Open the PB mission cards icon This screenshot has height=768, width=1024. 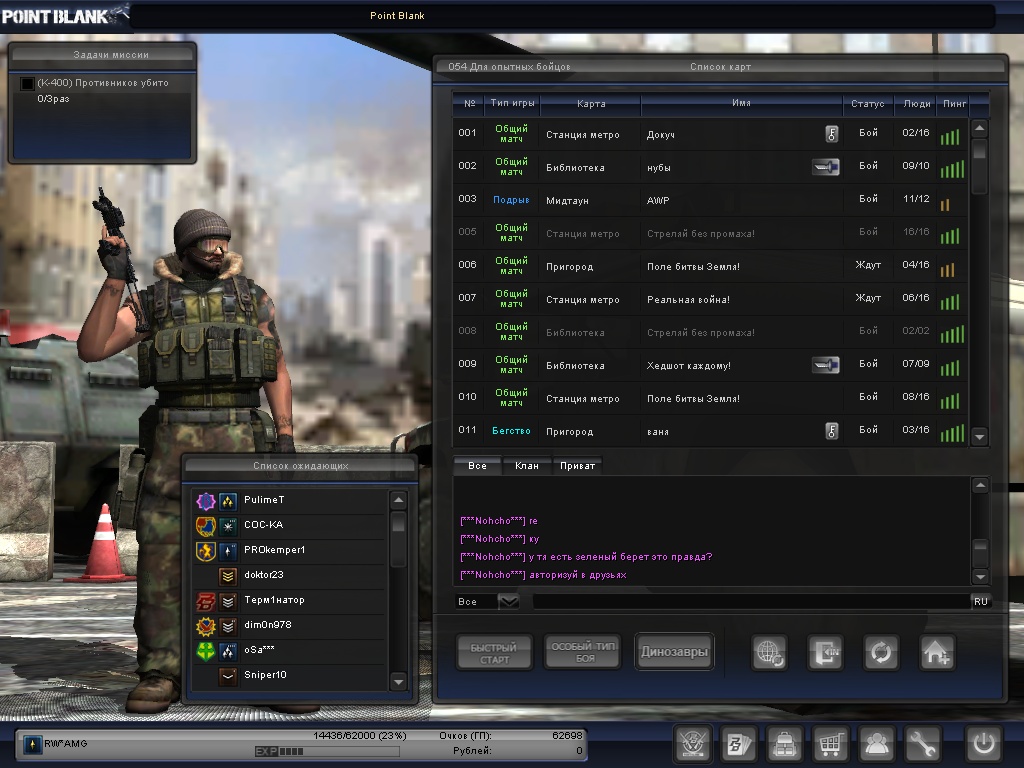click(739, 744)
